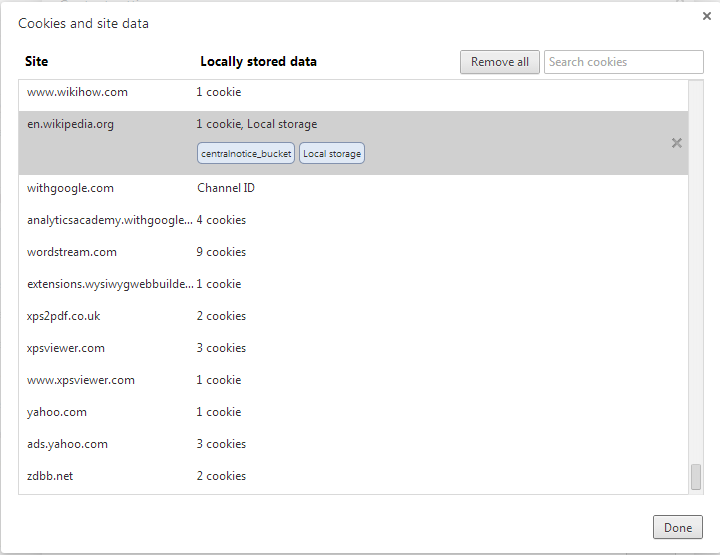The image size is (720, 555).
Task: Select the www.xpsviewer.com row
Action: coord(353,380)
